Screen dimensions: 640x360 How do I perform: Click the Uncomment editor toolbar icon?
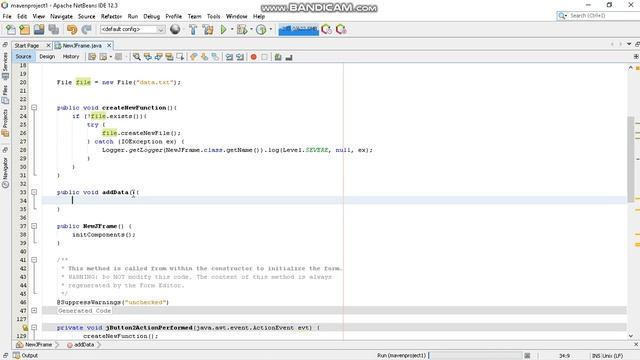pos(289,57)
